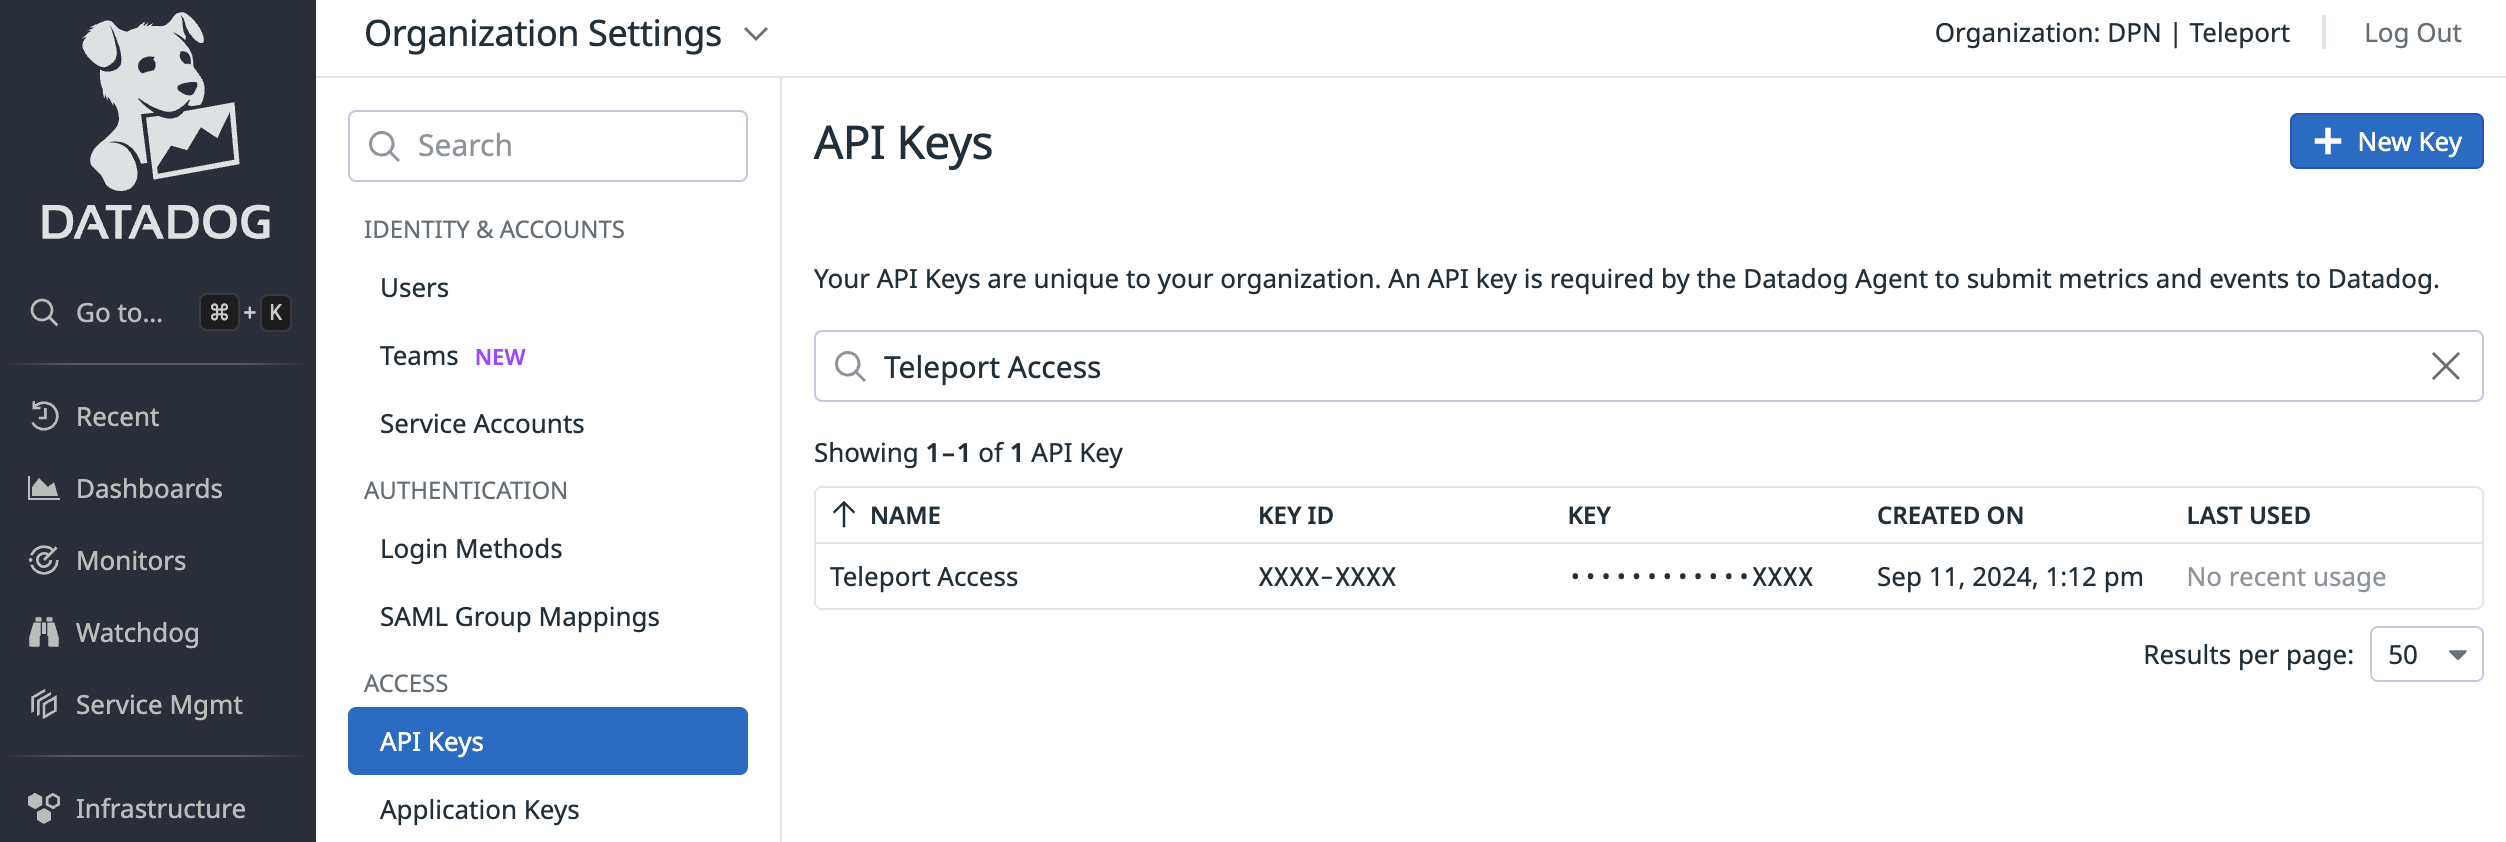
Task: Click the Infrastructure hexagons icon
Action: coord(44,808)
